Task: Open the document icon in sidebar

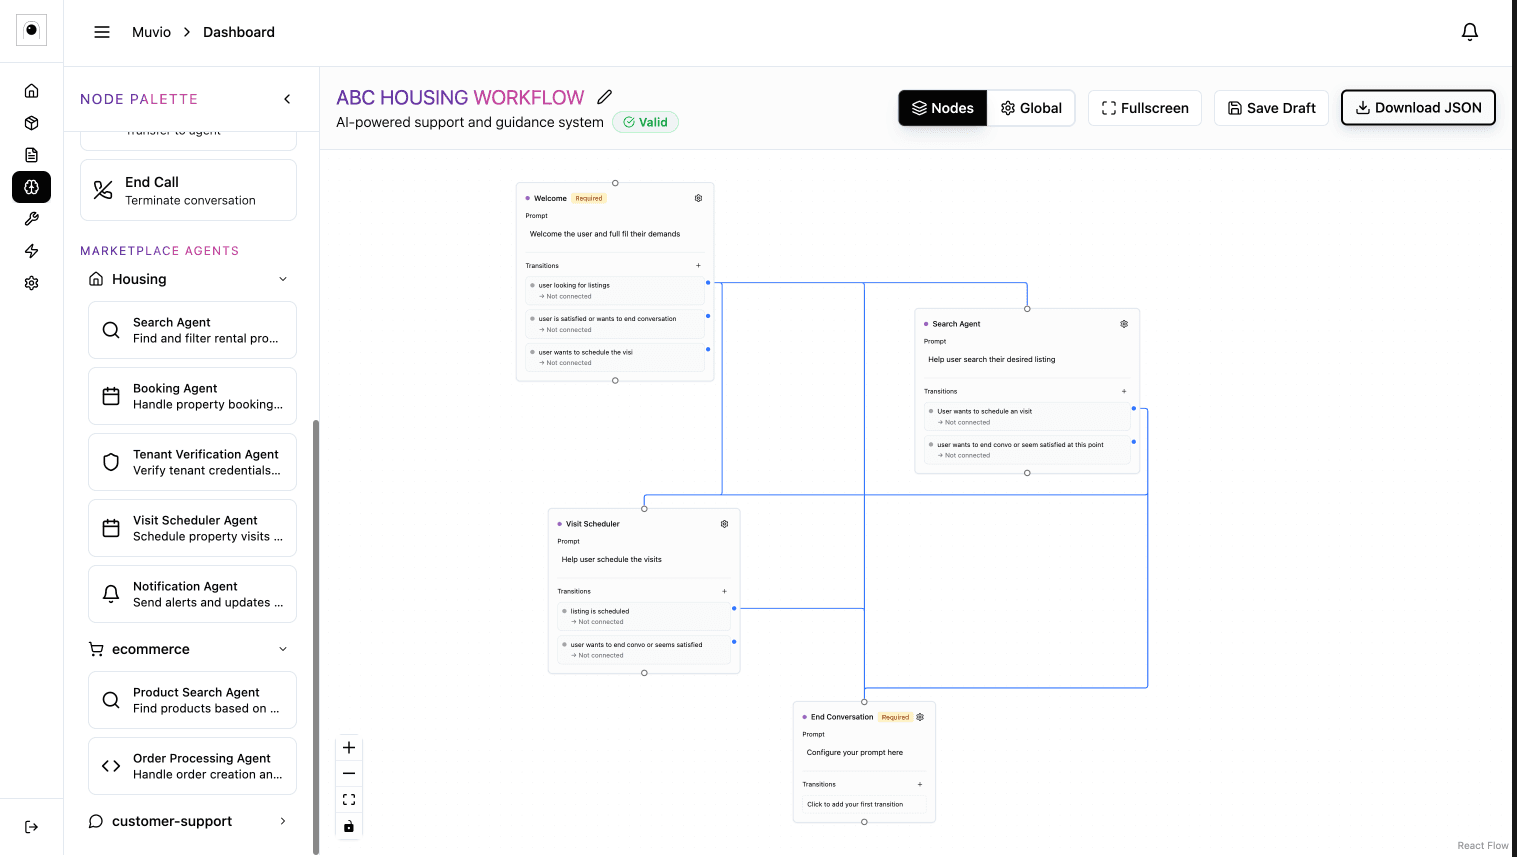Action: point(31,154)
